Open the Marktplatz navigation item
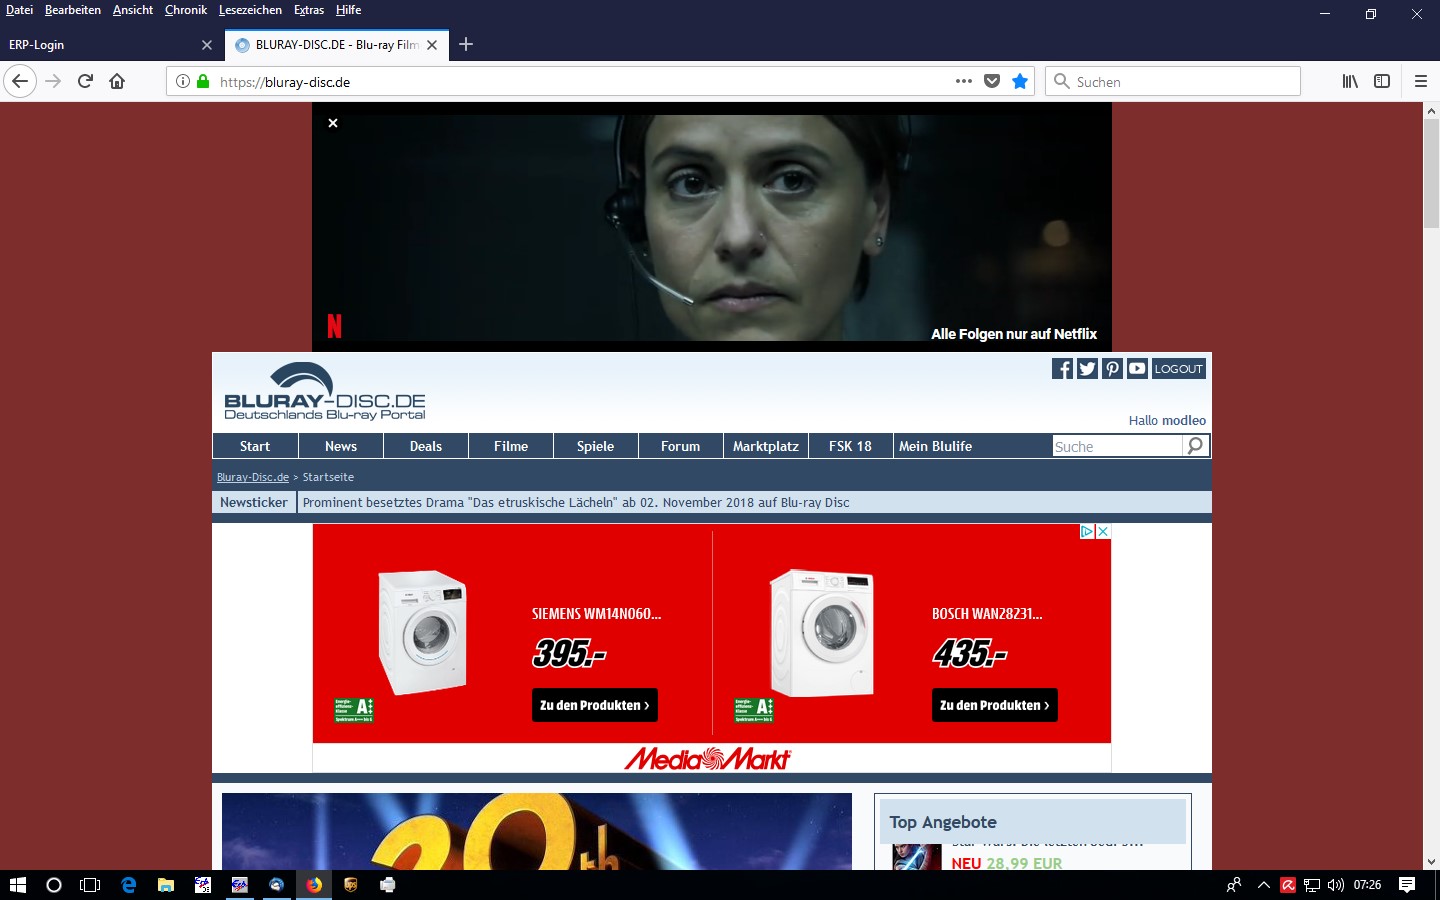This screenshot has width=1440, height=900. point(766,446)
